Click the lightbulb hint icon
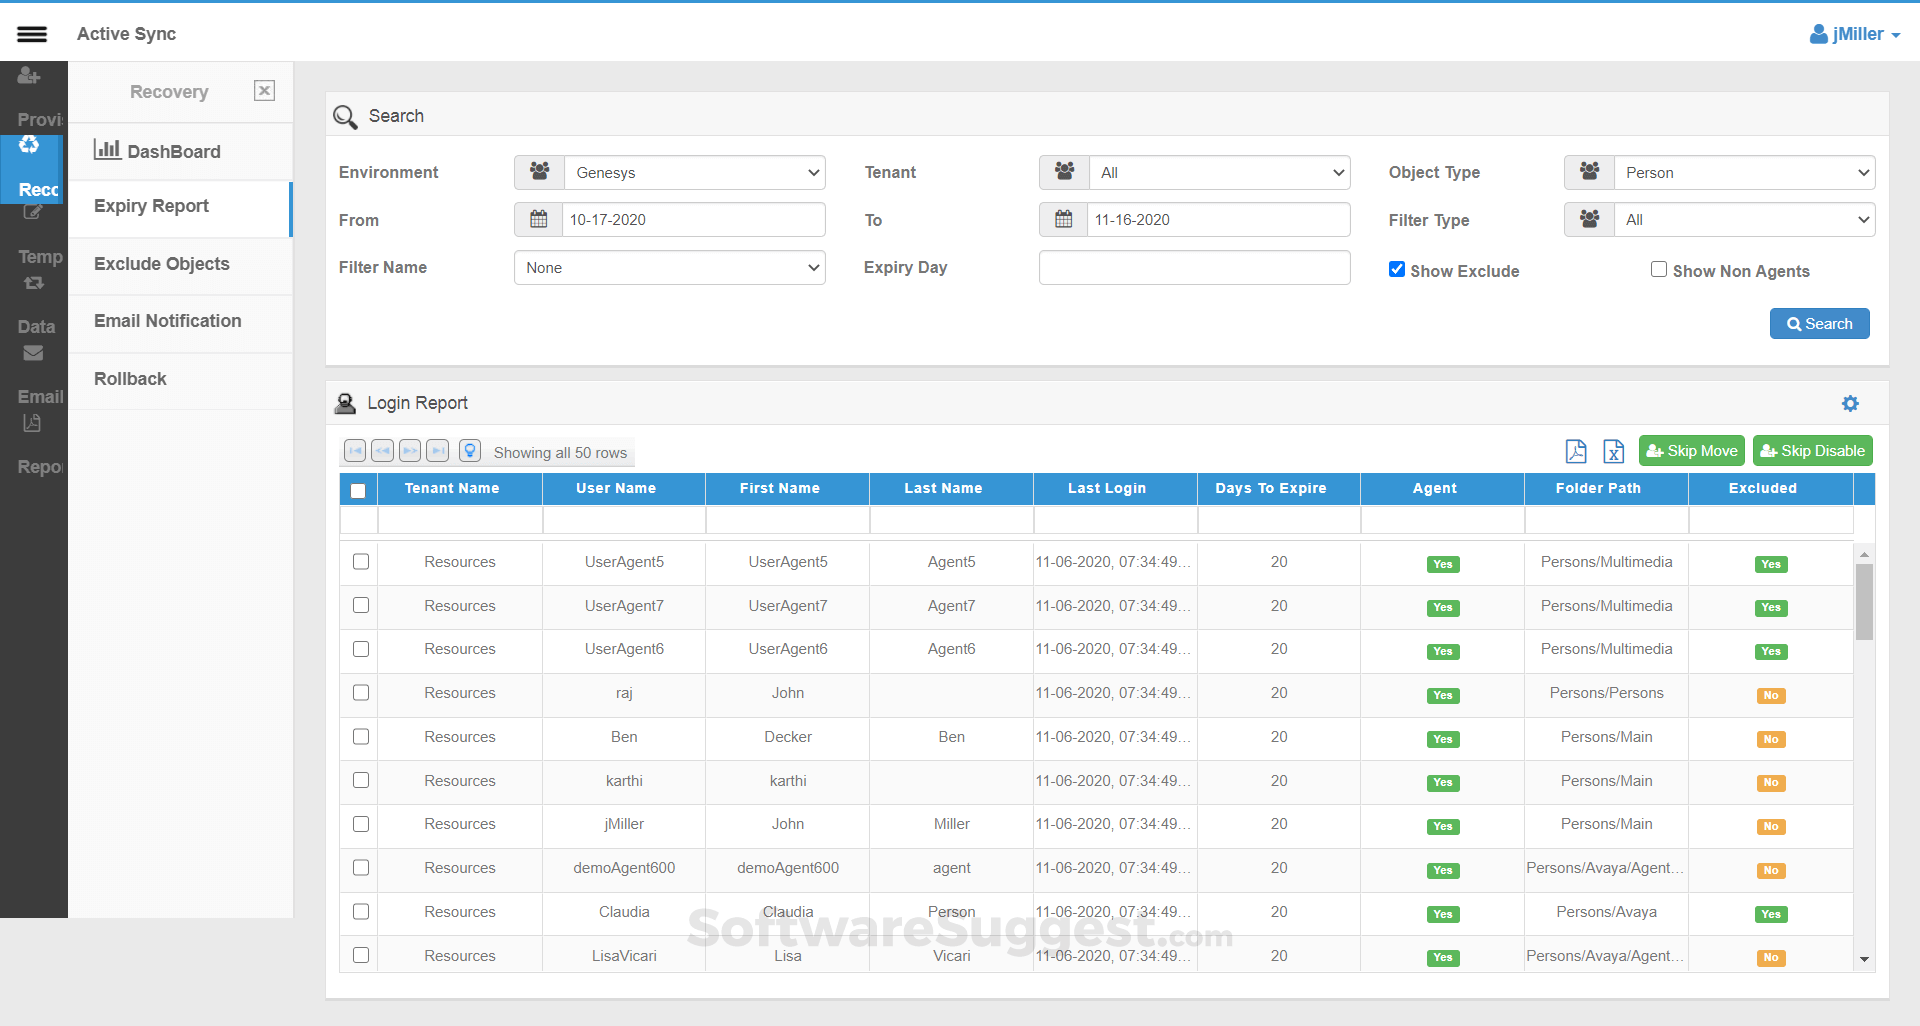Image resolution: width=1920 pixels, height=1026 pixels. (x=470, y=451)
